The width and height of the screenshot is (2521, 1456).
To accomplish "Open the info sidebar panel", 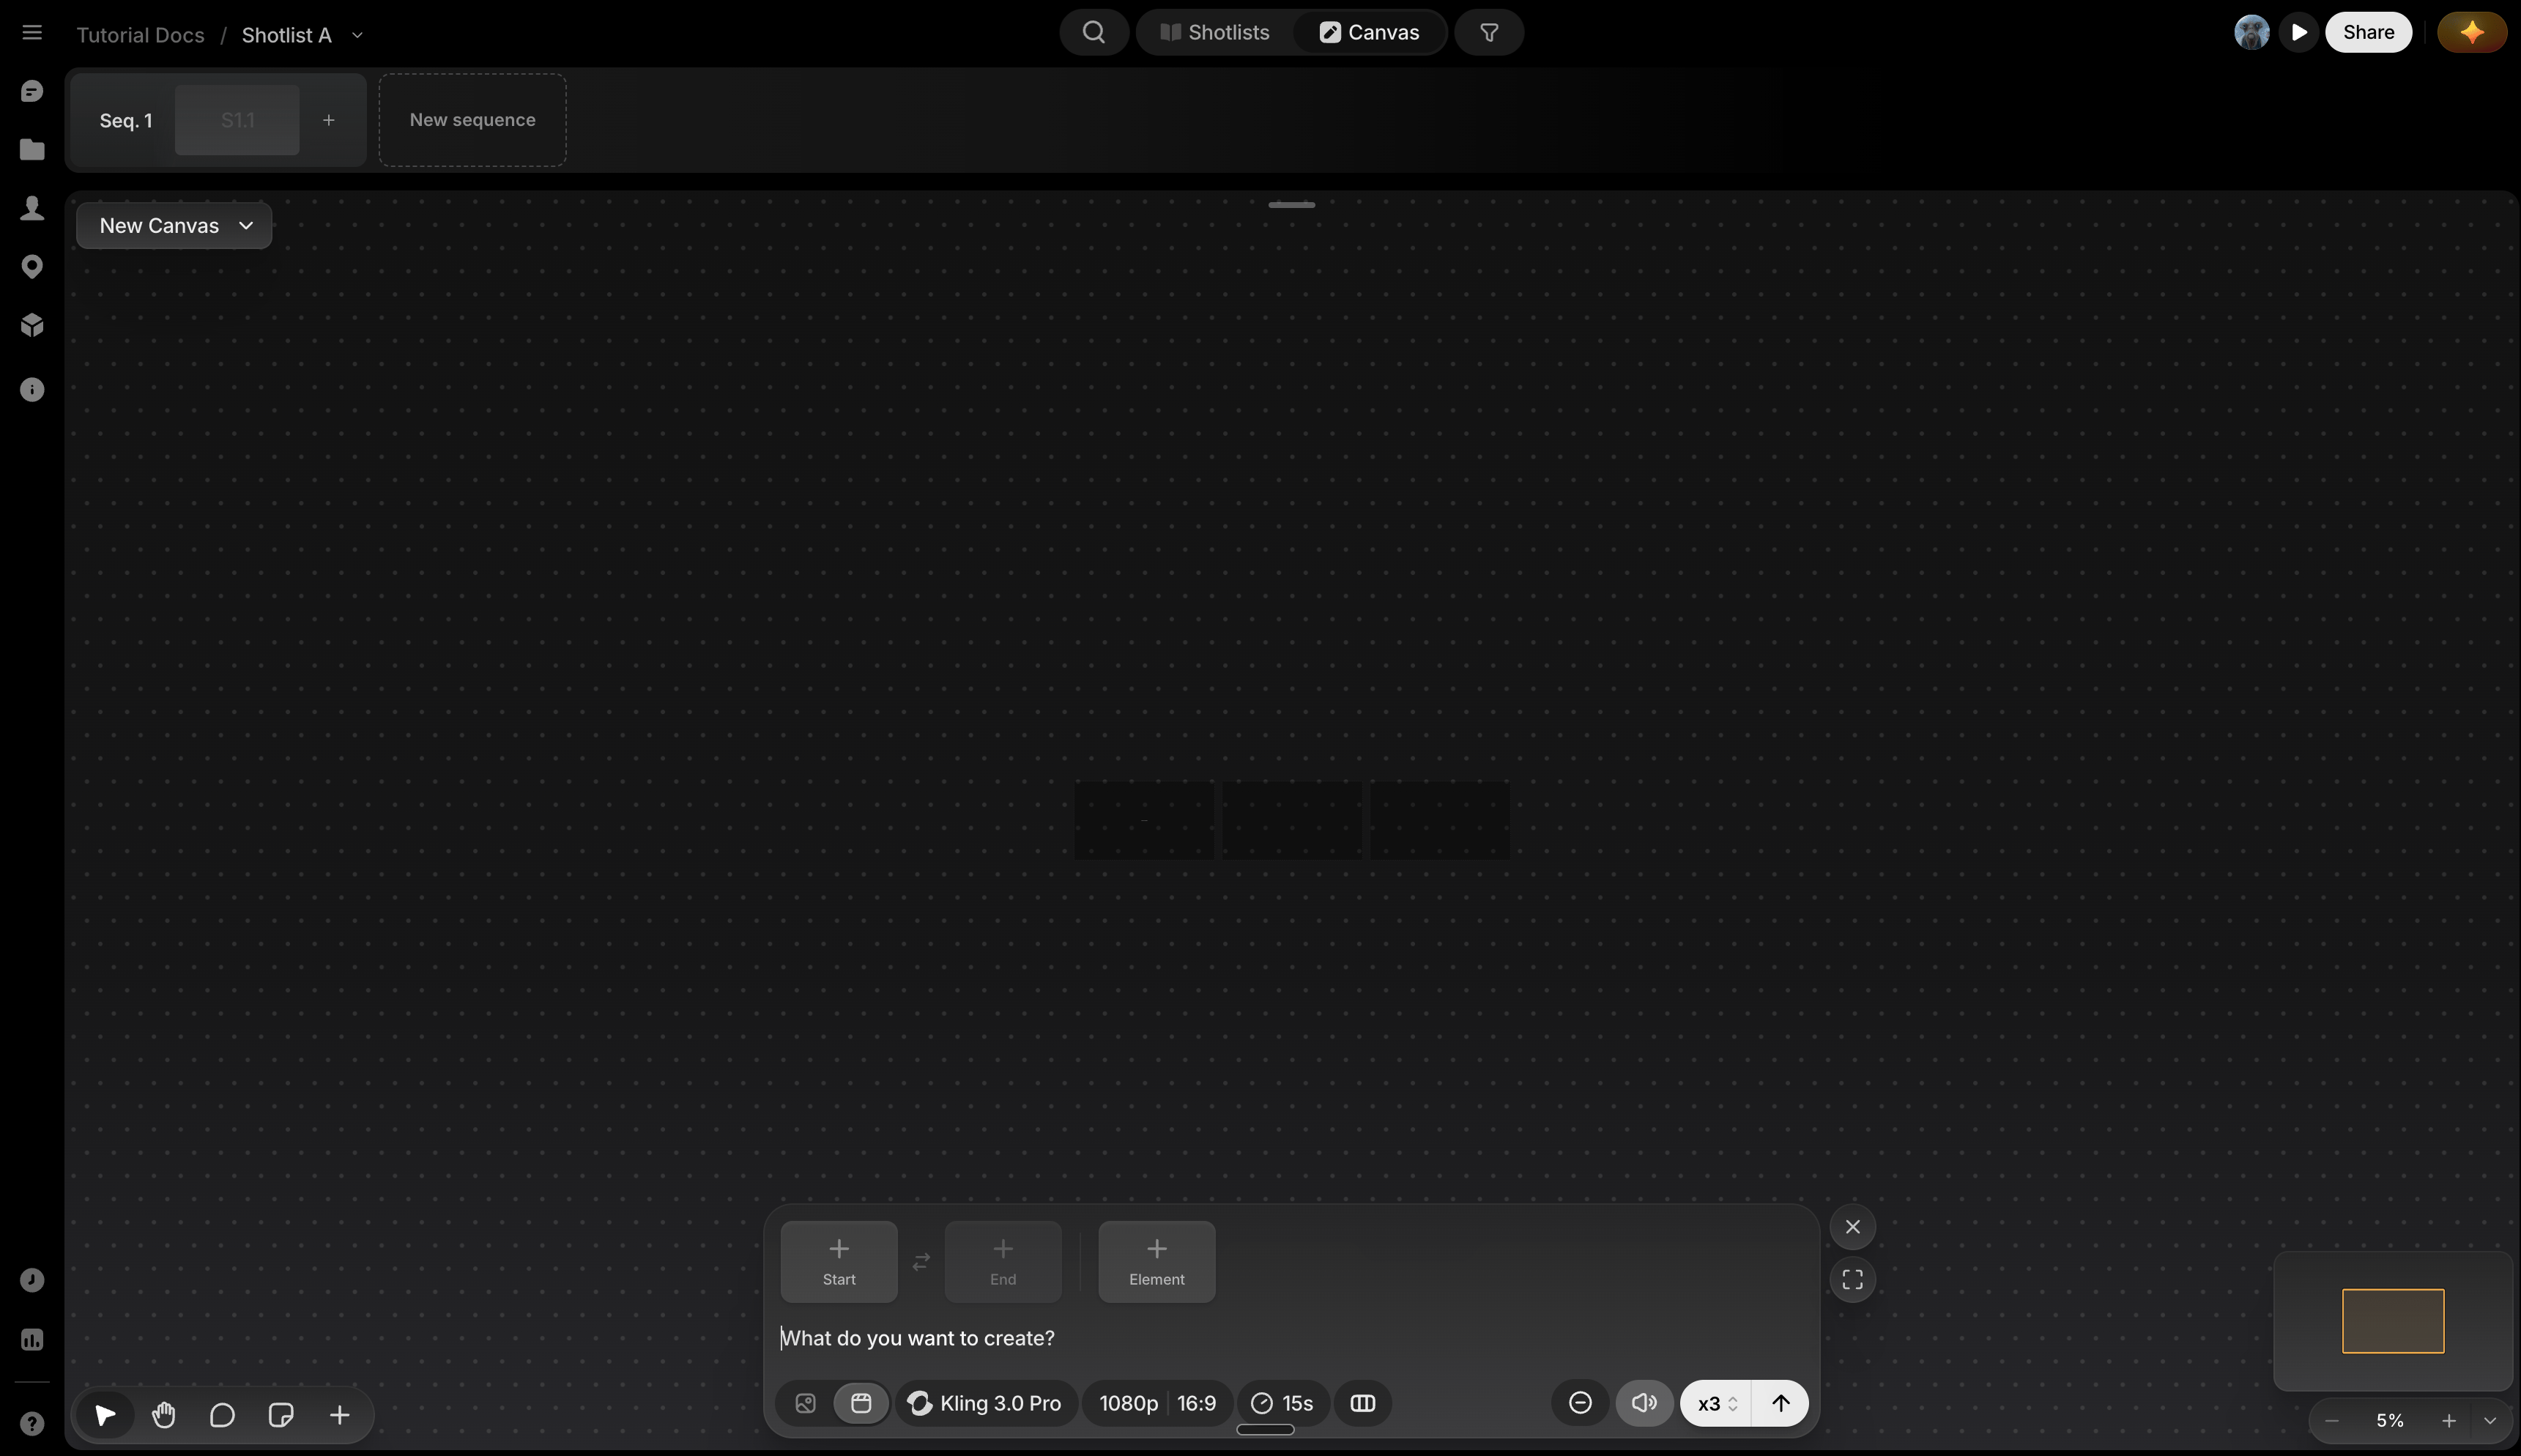I will (x=32, y=390).
